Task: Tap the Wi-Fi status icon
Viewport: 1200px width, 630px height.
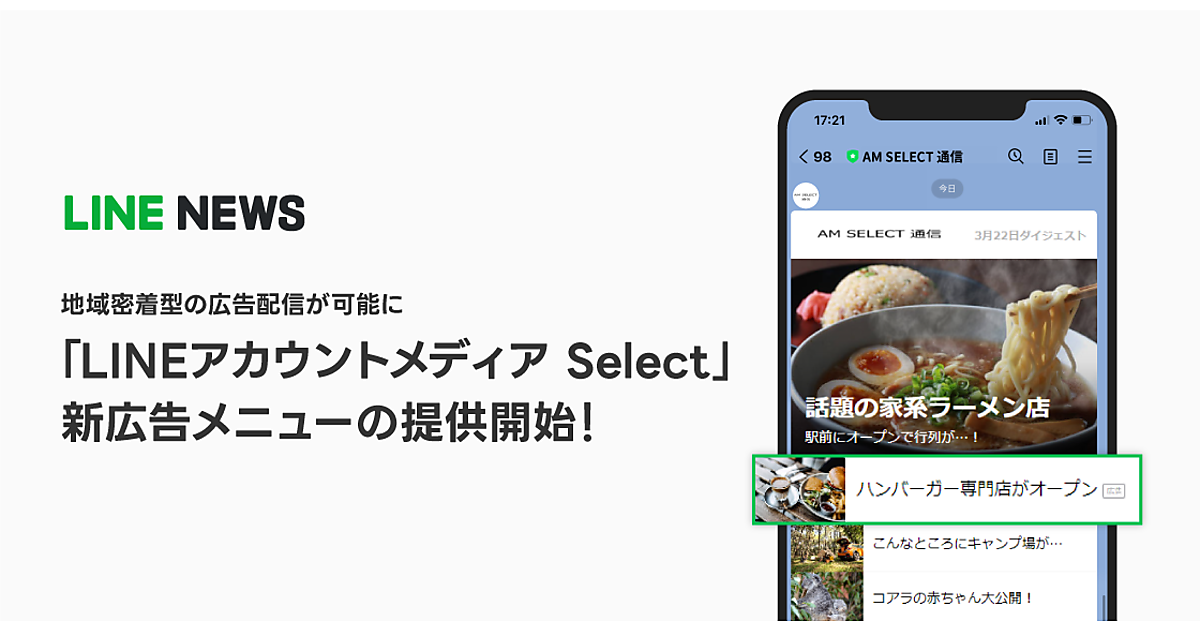Action: (x=1059, y=120)
